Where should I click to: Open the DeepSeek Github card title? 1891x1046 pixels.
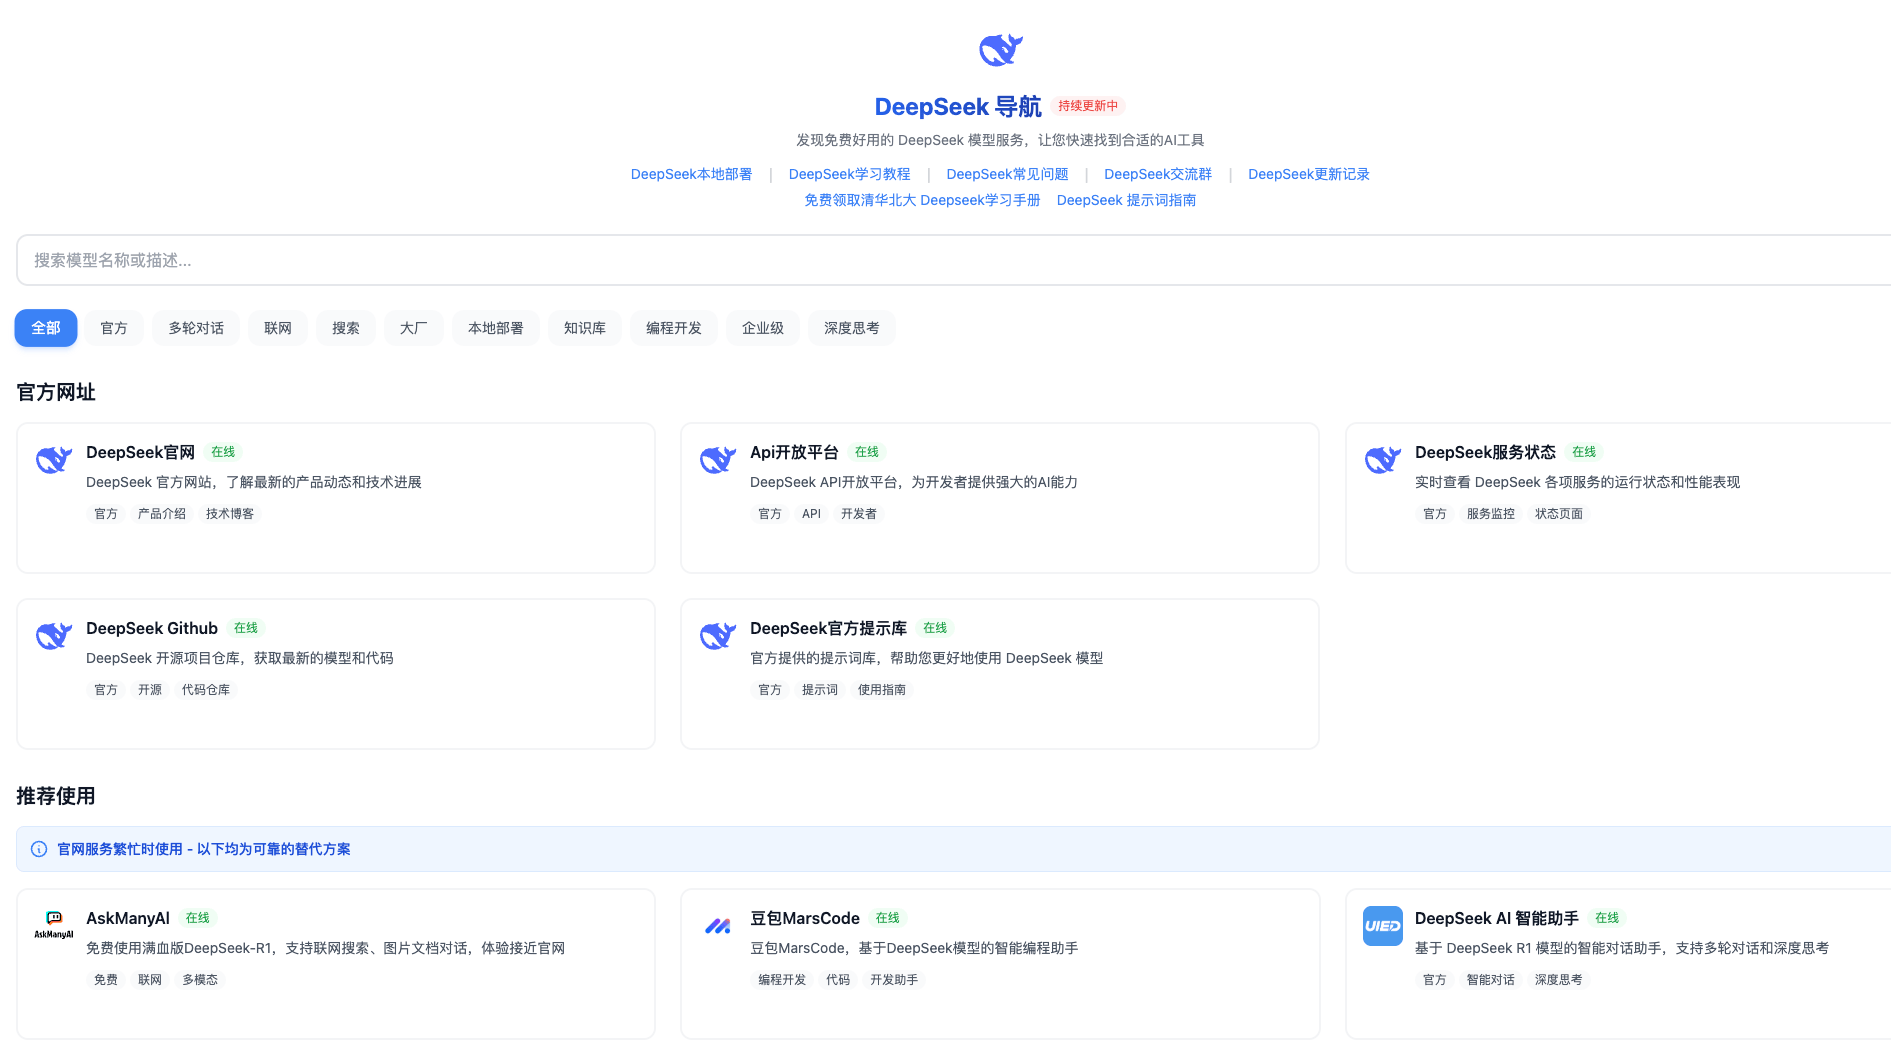152,628
